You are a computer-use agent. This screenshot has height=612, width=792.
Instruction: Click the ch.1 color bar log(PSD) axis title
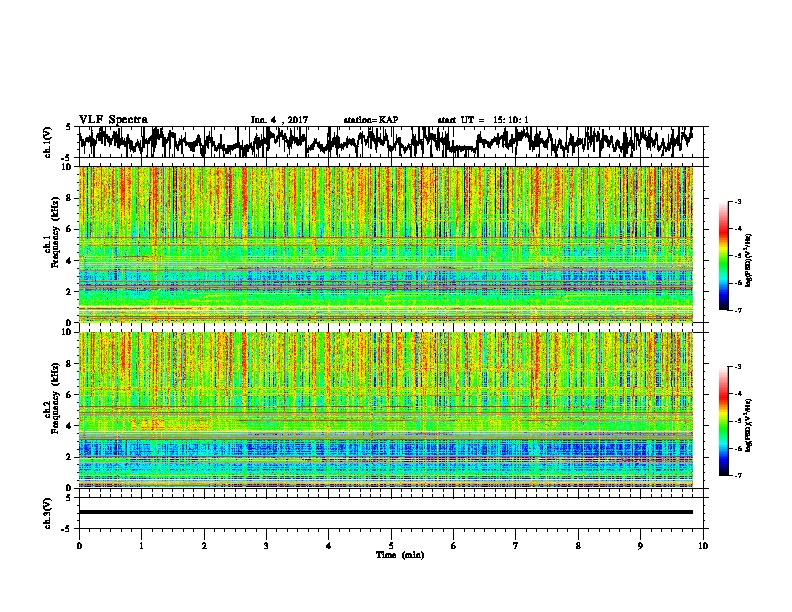click(749, 260)
